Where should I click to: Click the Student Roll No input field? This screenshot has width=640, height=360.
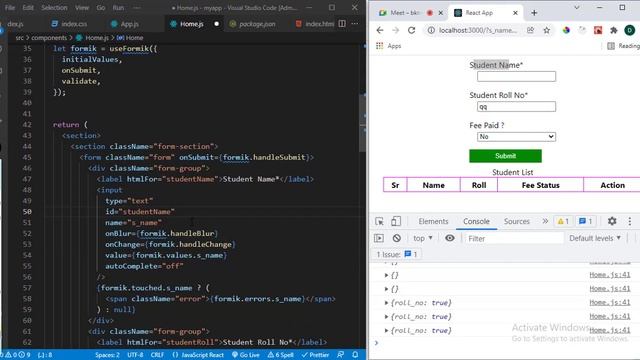[x=516, y=107]
